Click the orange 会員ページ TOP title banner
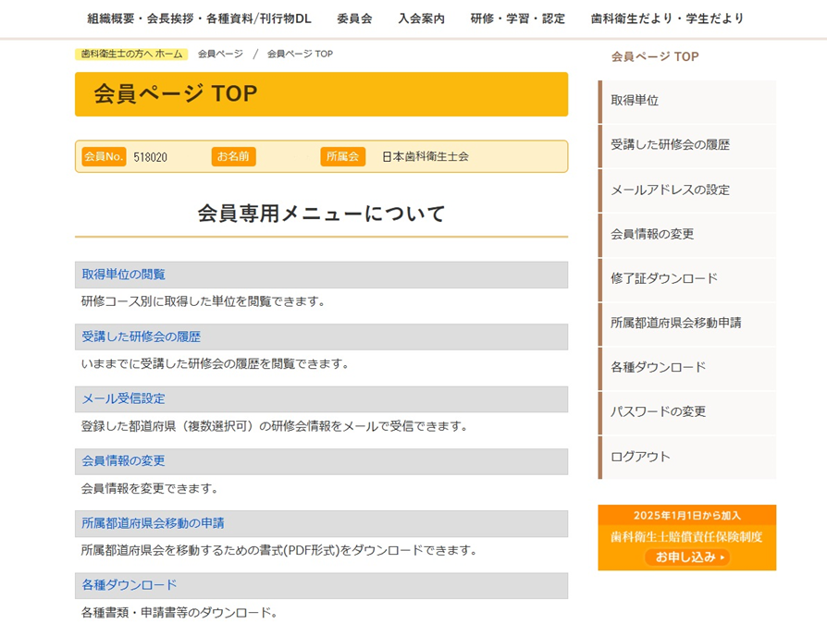Screen dimensions: 827x624 321,94
